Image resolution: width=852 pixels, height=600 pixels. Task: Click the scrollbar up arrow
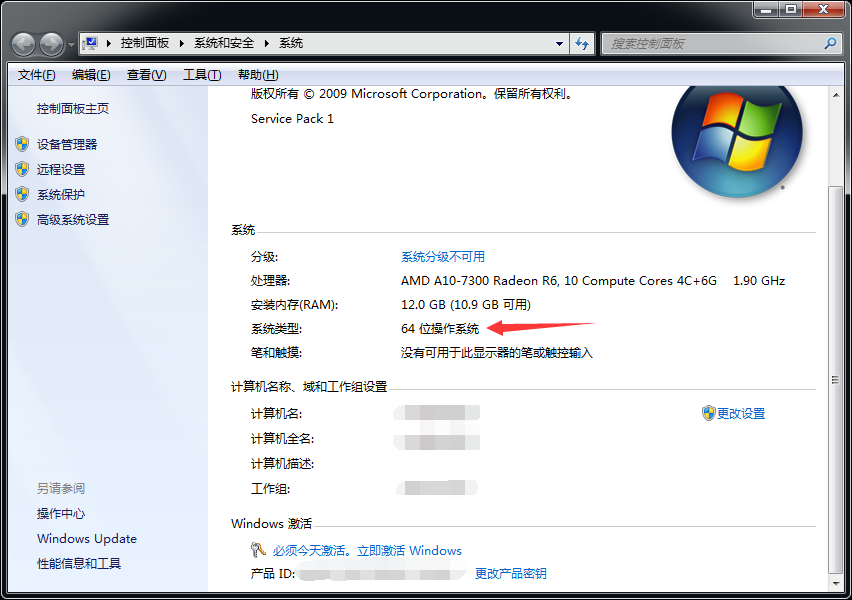pyautogui.click(x=836, y=95)
